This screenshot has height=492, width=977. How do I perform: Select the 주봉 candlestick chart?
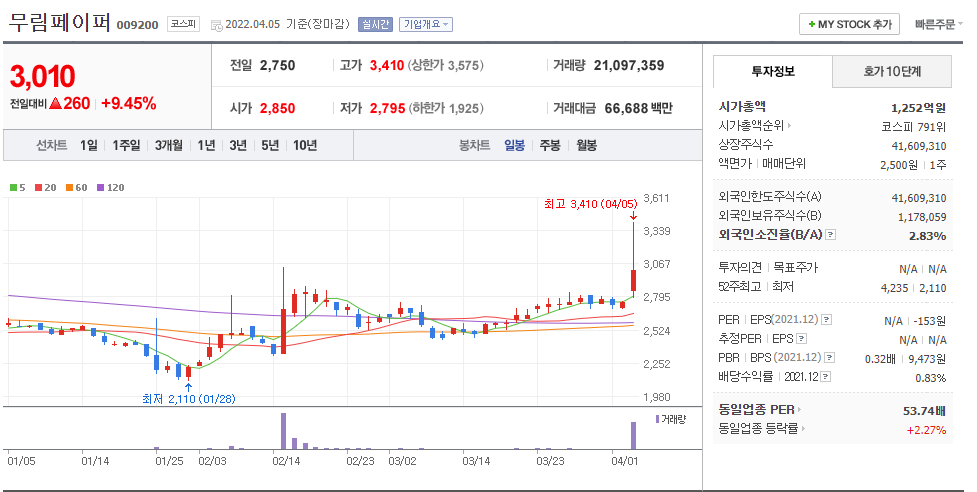pos(550,145)
